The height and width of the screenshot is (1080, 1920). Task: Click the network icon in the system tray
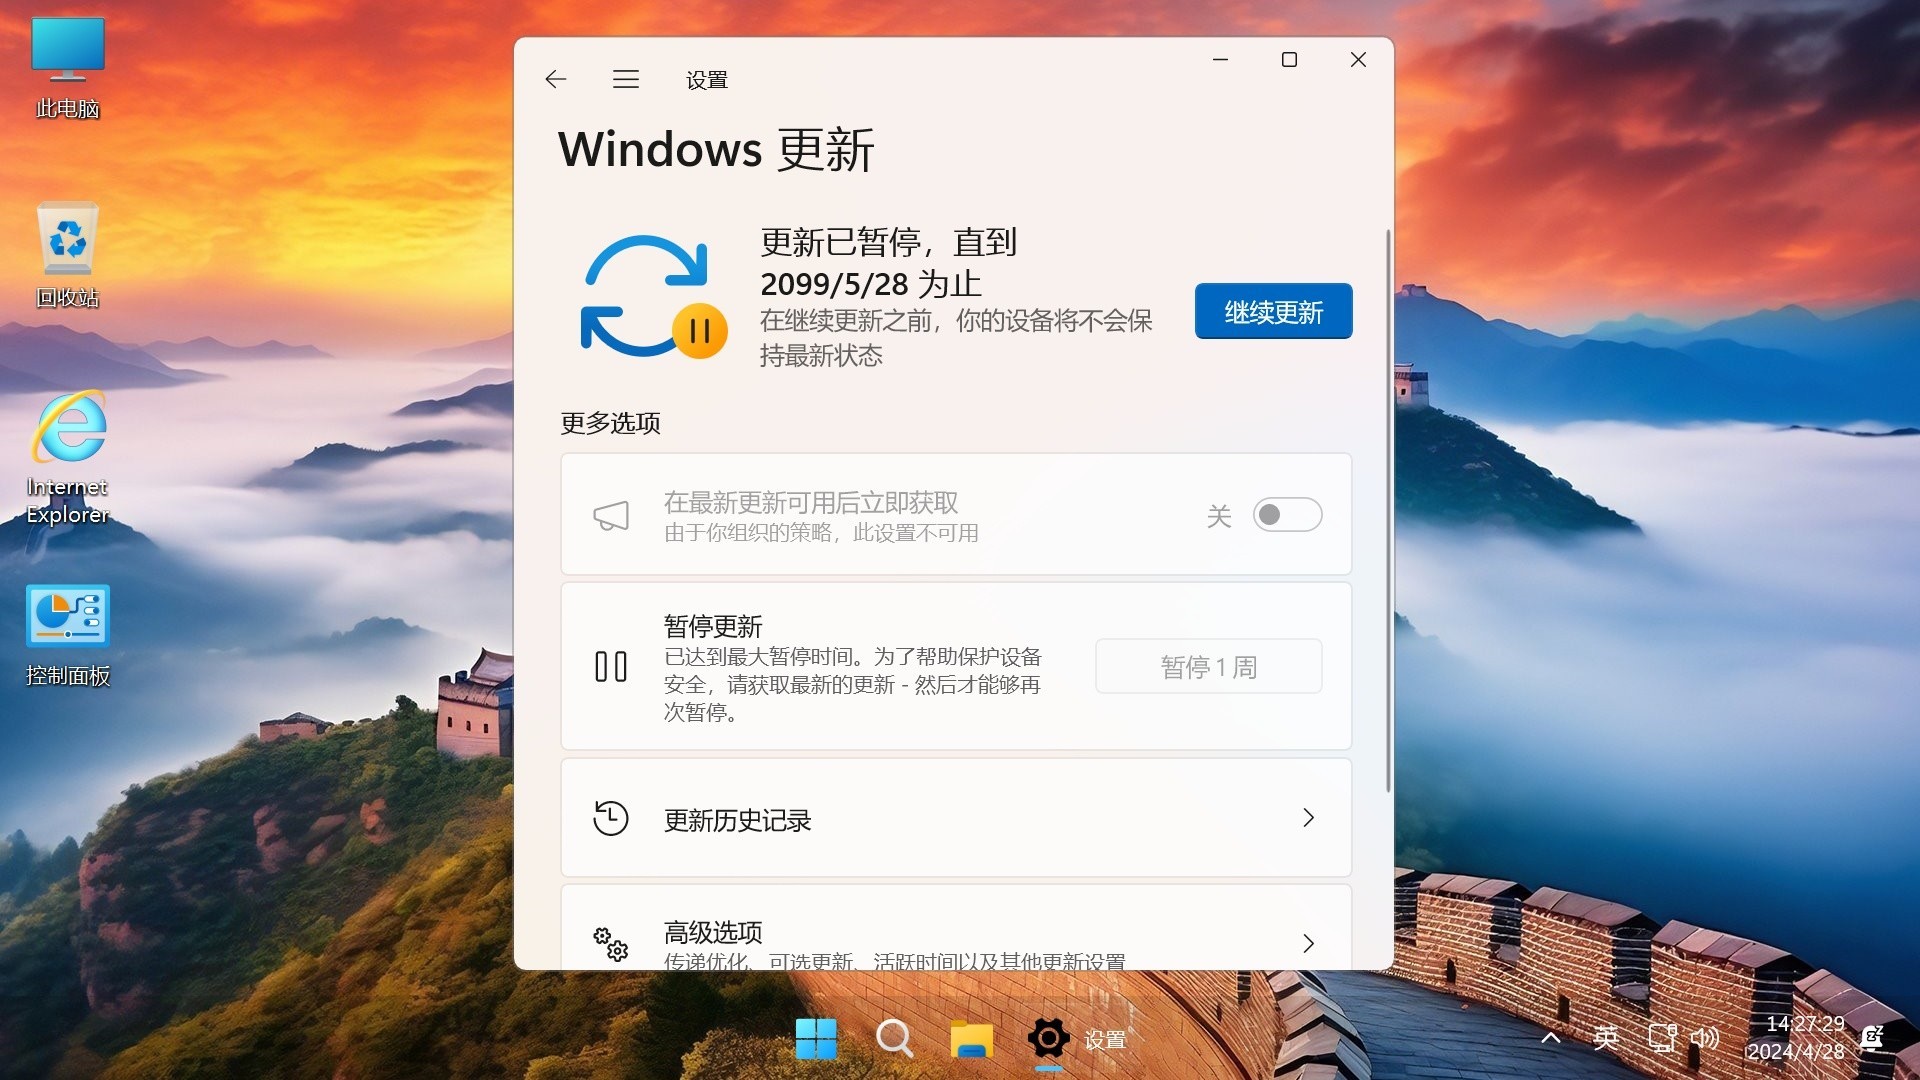click(1663, 1038)
